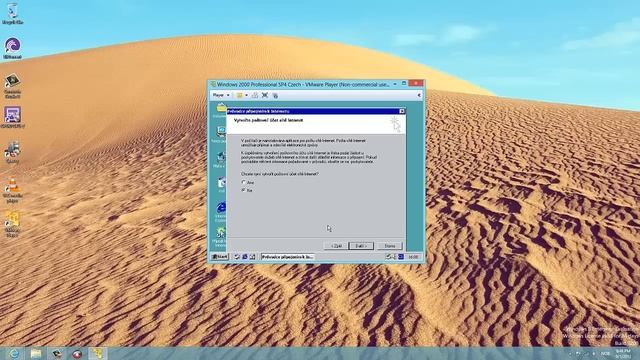Enter full screen mode via VMware toolbar icon

[265, 95]
